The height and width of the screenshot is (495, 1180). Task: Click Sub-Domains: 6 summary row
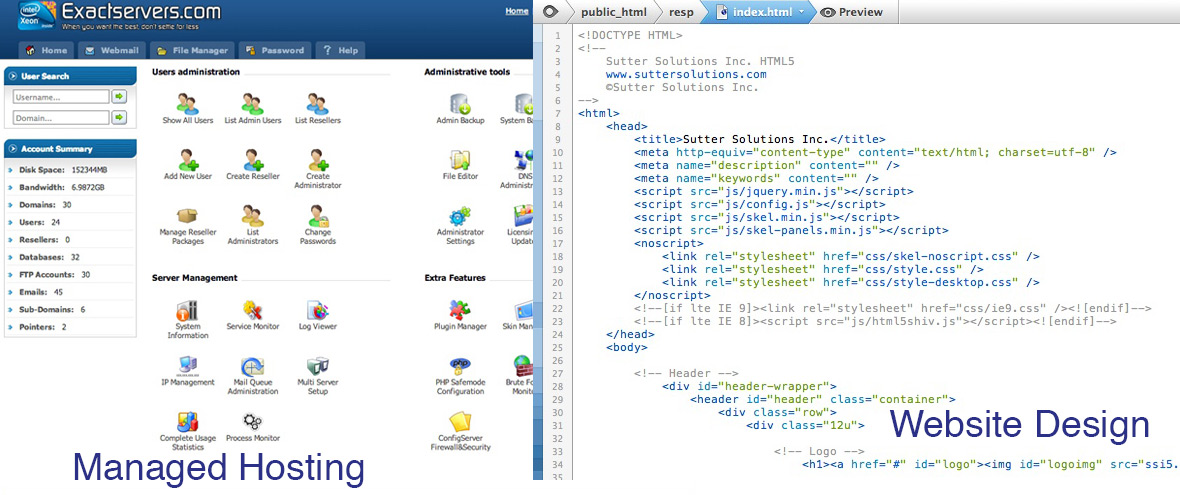click(x=70, y=309)
